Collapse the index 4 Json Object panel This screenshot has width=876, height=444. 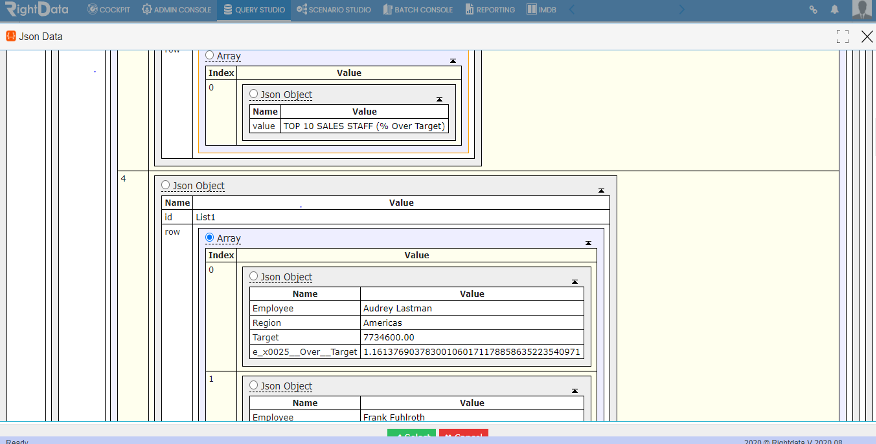(601, 190)
